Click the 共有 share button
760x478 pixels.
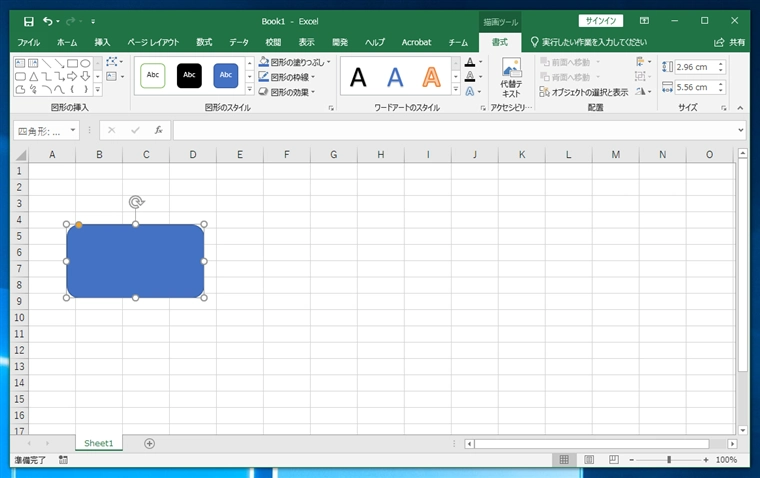pos(729,42)
